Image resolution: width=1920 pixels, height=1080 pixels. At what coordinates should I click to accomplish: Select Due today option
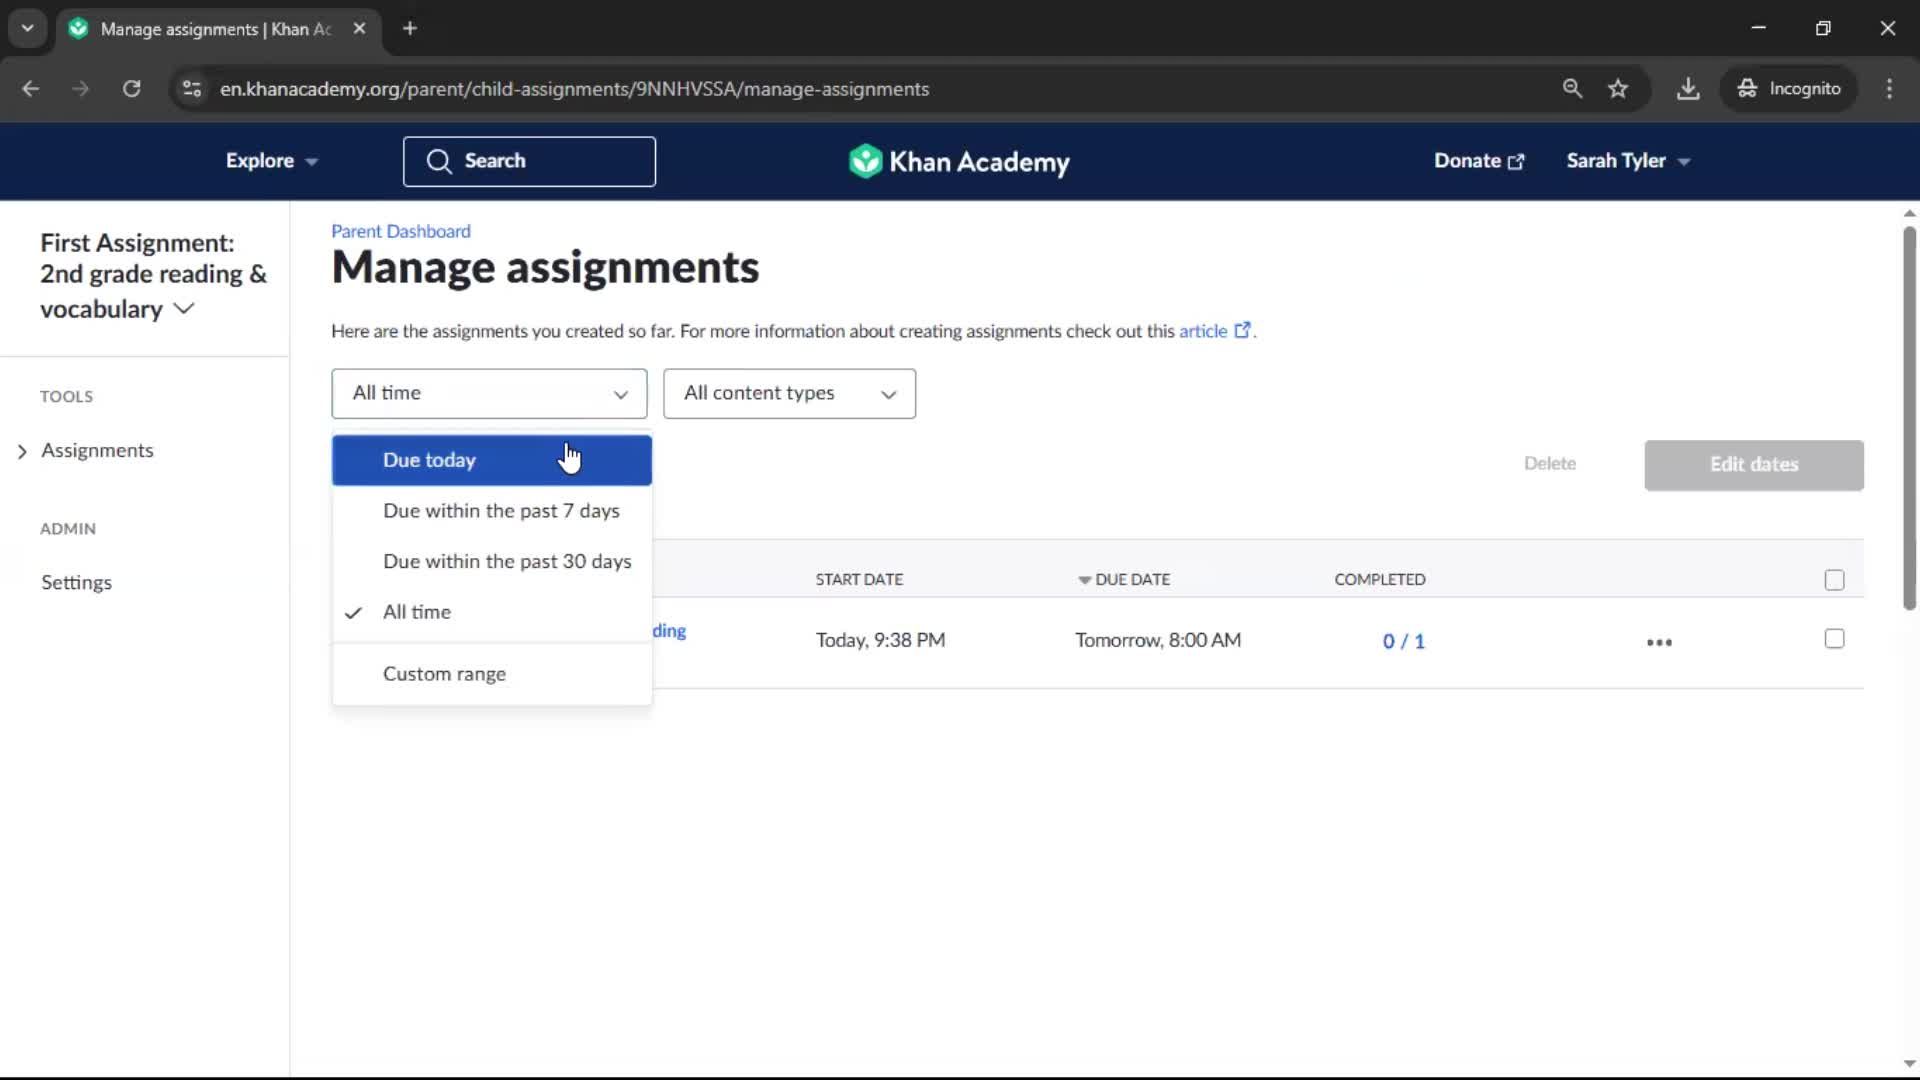[492, 460]
